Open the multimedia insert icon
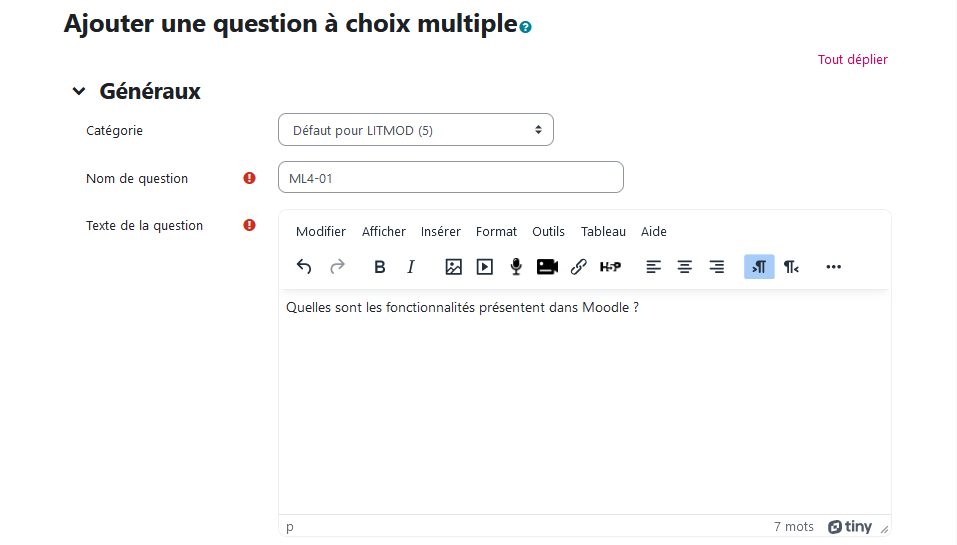Screen dimensions: 957x545 485,267
